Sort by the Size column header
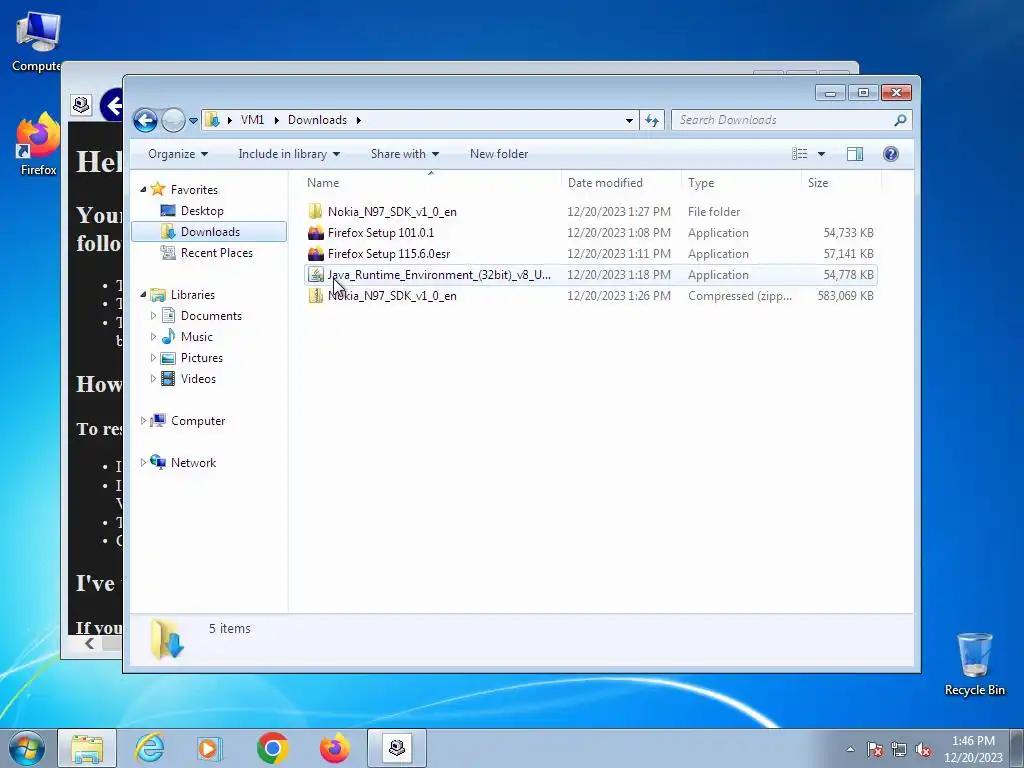The width and height of the screenshot is (1024, 768). coord(841,183)
